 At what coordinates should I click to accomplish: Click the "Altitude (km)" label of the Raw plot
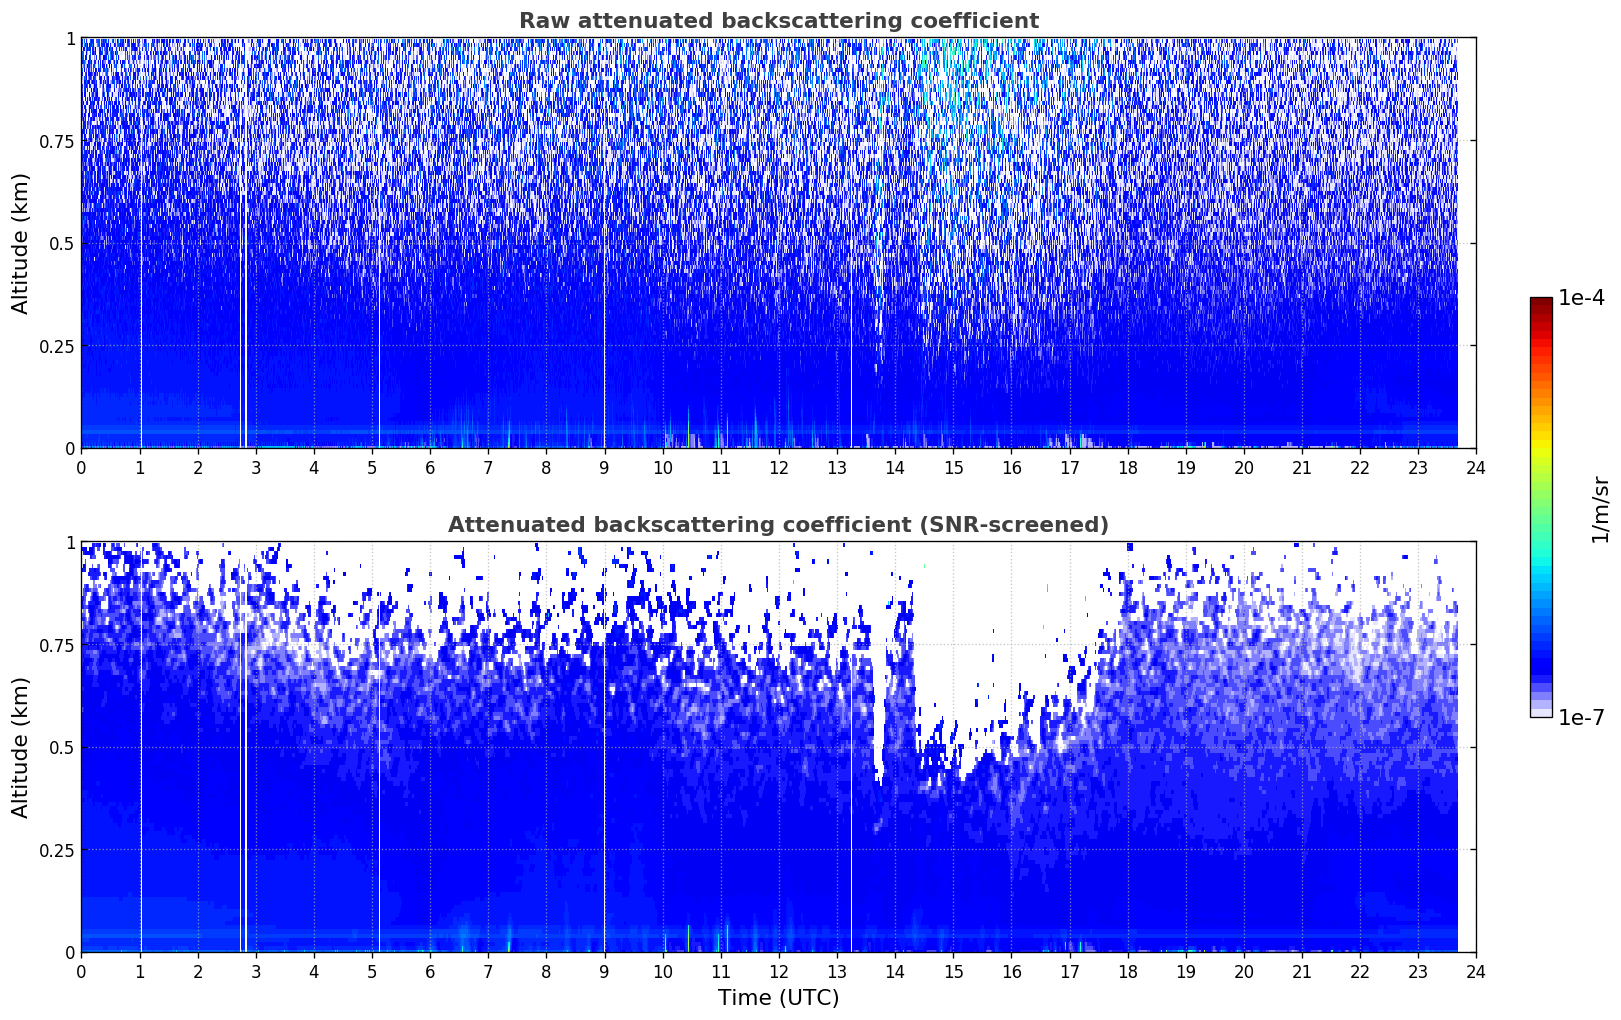click(x=21, y=243)
